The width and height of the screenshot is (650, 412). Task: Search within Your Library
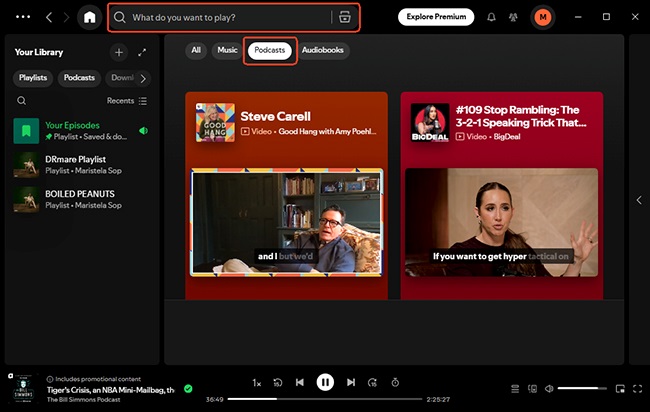(x=22, y=101)
